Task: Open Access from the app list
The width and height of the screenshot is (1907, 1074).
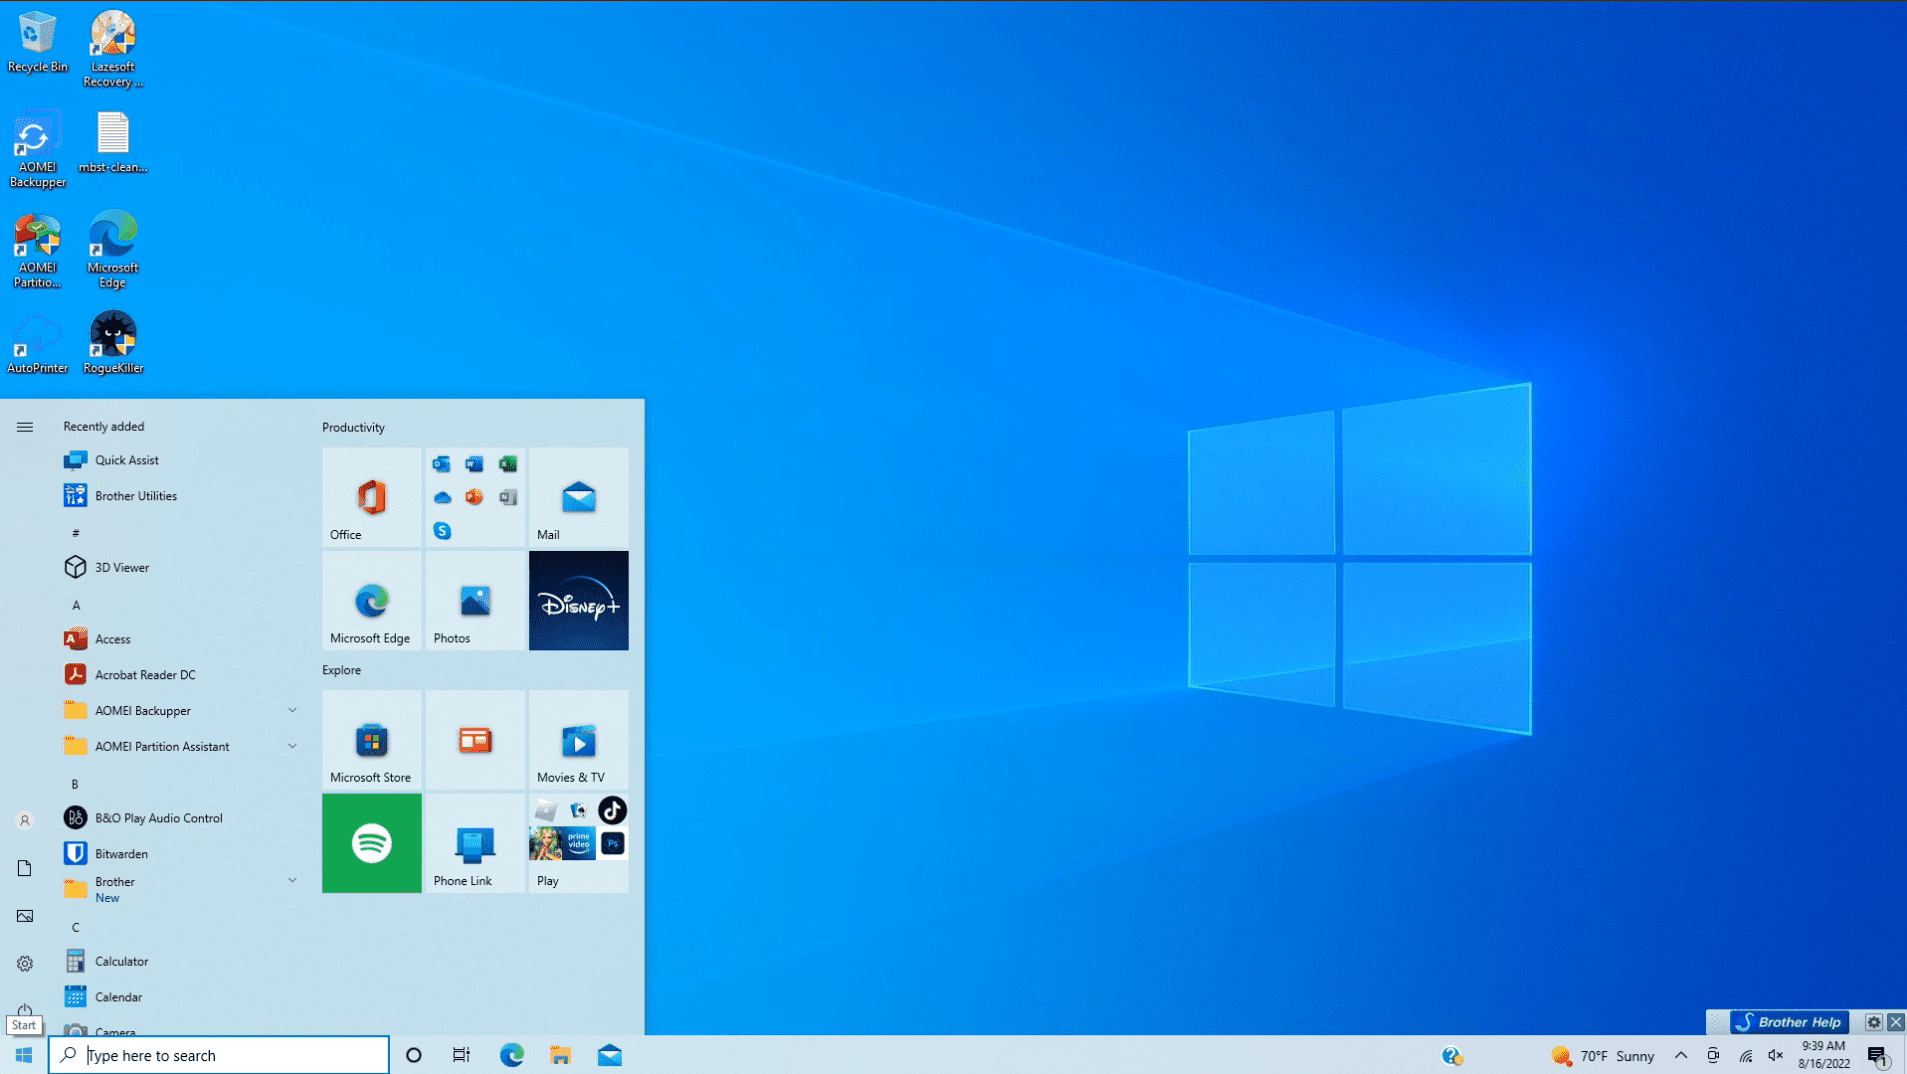Action: [x=180, y=639]
